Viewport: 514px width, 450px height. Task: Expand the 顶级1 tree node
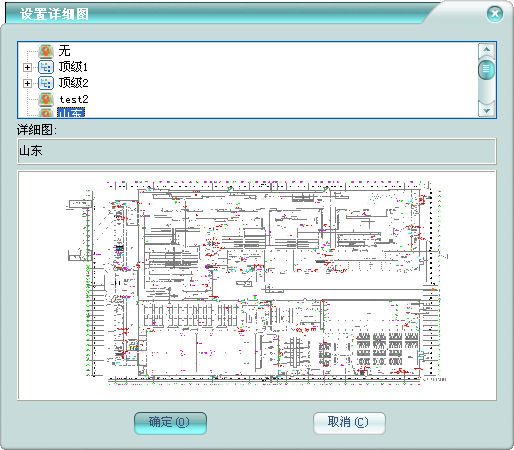click(x=27, y=67)
